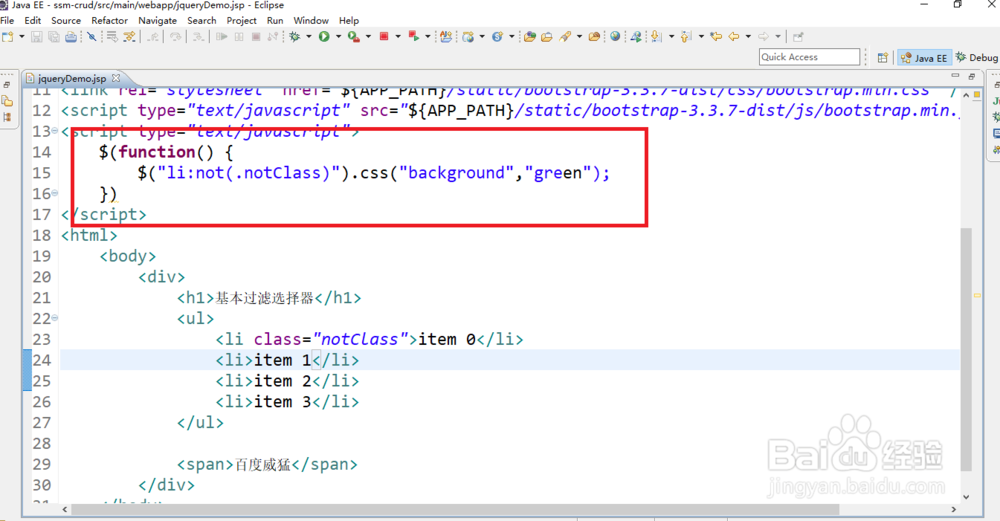Click the Skip All Breakpoints icon
Viewport: 1000px width, 521px height.
pyautogui.click(x=91, y=37)
